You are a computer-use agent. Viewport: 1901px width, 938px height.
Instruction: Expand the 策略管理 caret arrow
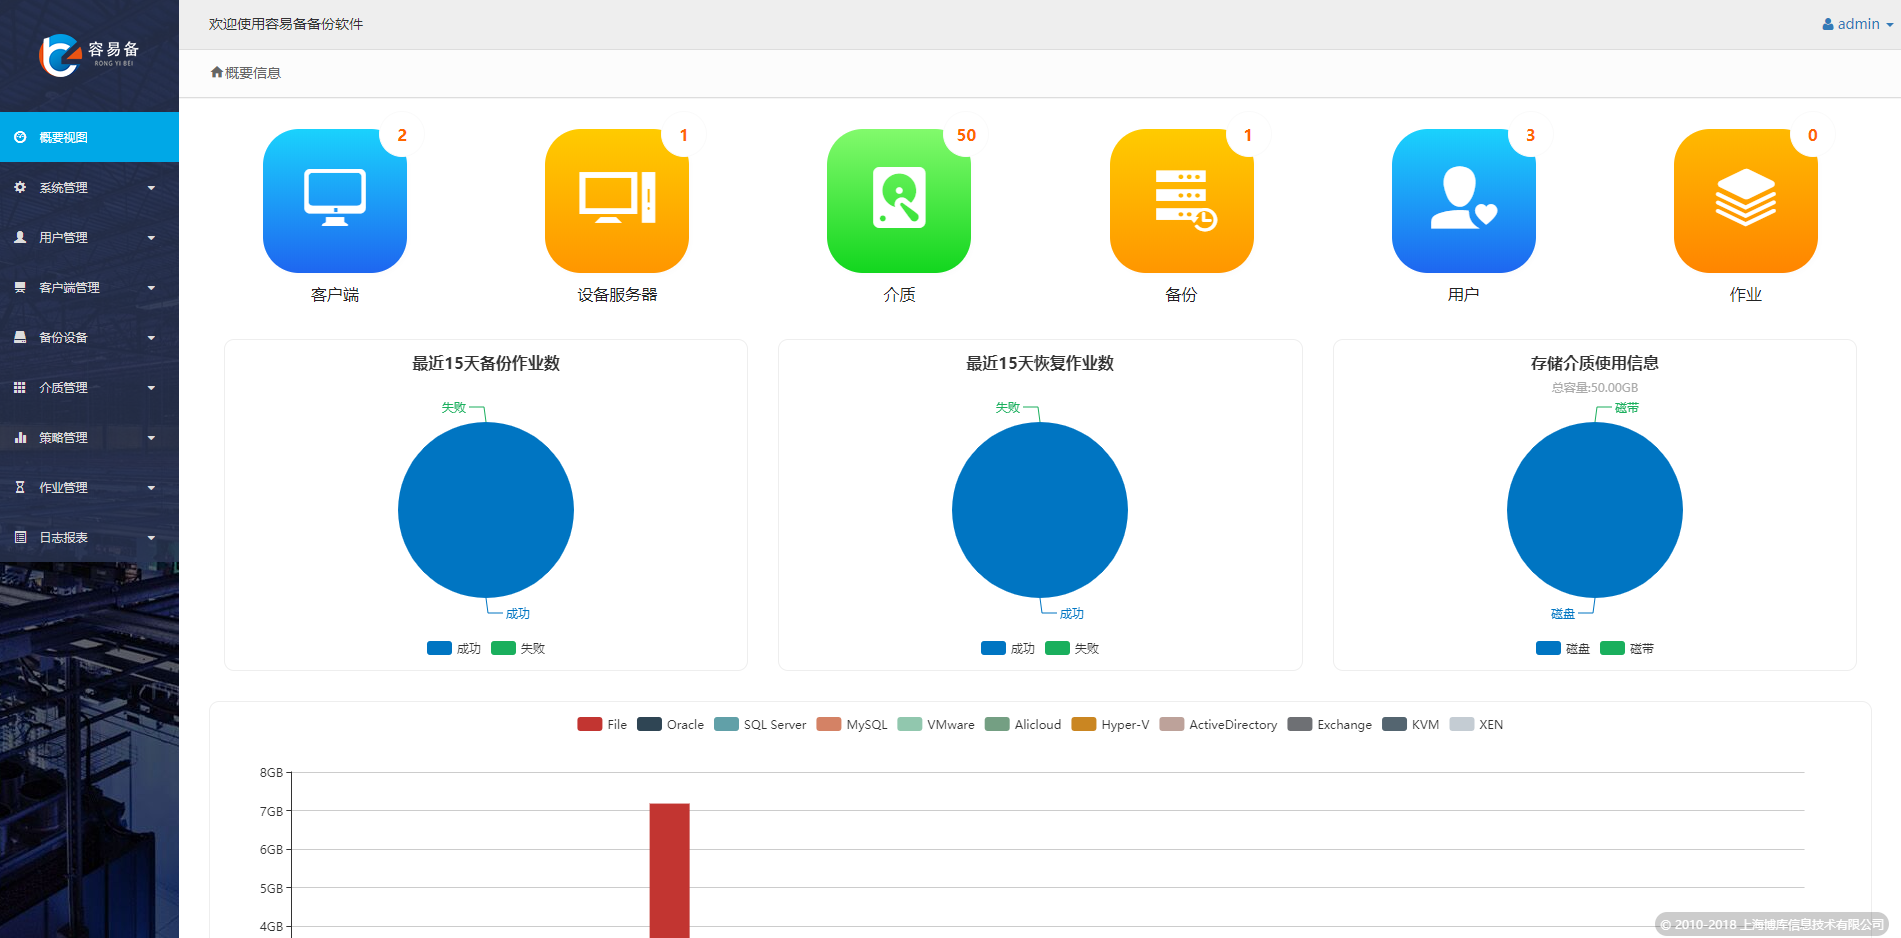pos(151,438)
